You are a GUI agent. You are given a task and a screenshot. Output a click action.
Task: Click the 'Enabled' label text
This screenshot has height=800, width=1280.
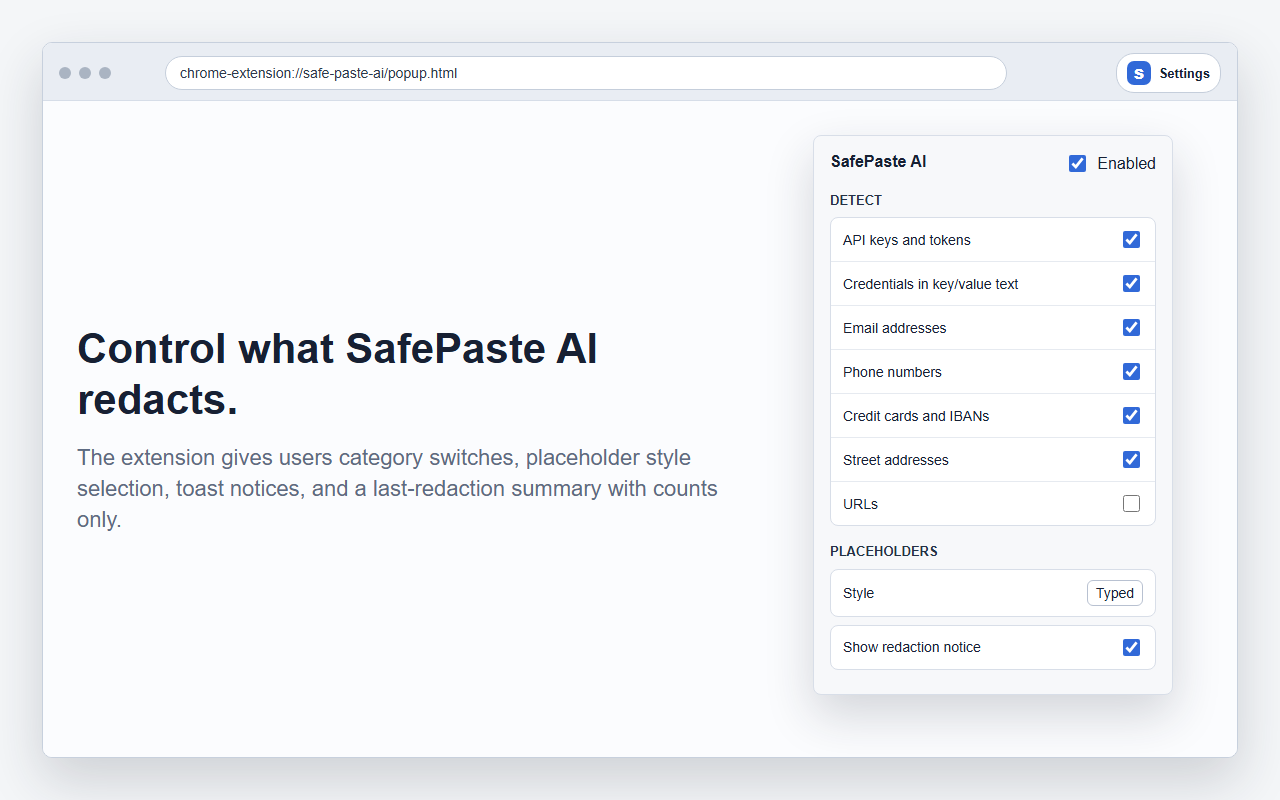(x=1126, y=163)
